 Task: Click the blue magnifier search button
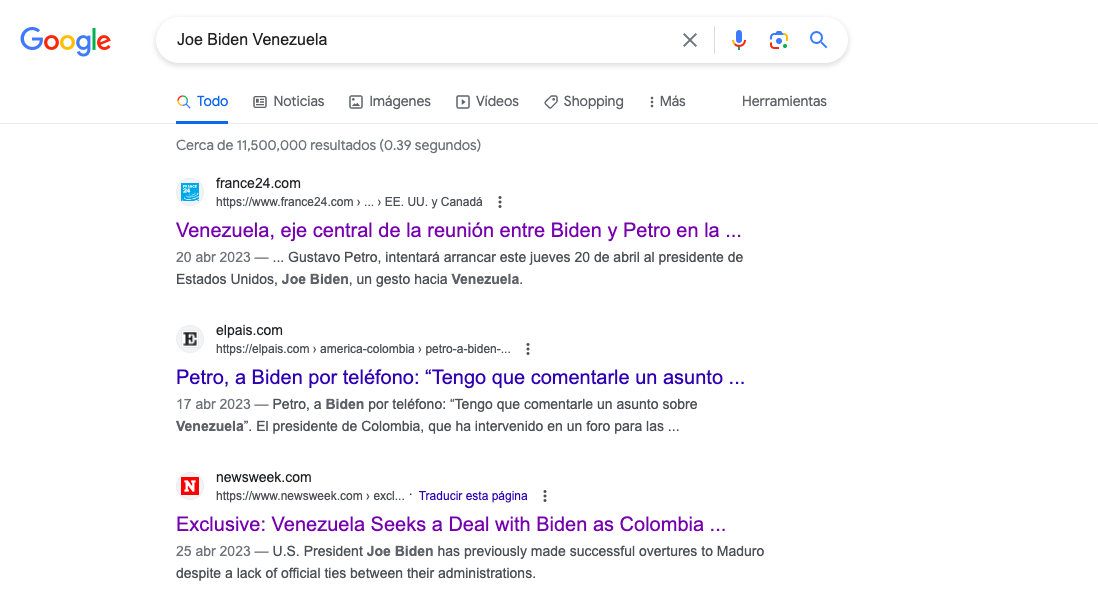click(818, 40)
